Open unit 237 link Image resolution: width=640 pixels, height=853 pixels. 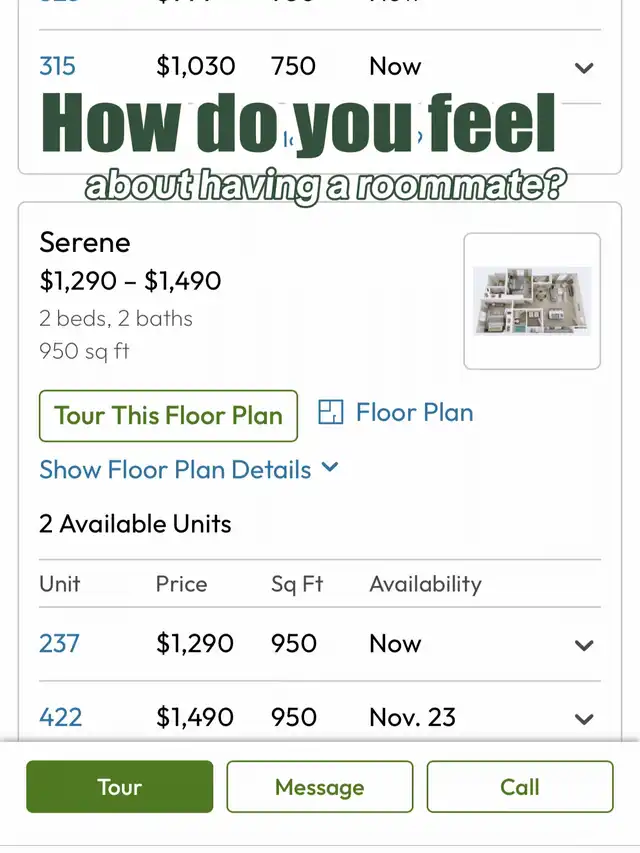pos(59,644)
